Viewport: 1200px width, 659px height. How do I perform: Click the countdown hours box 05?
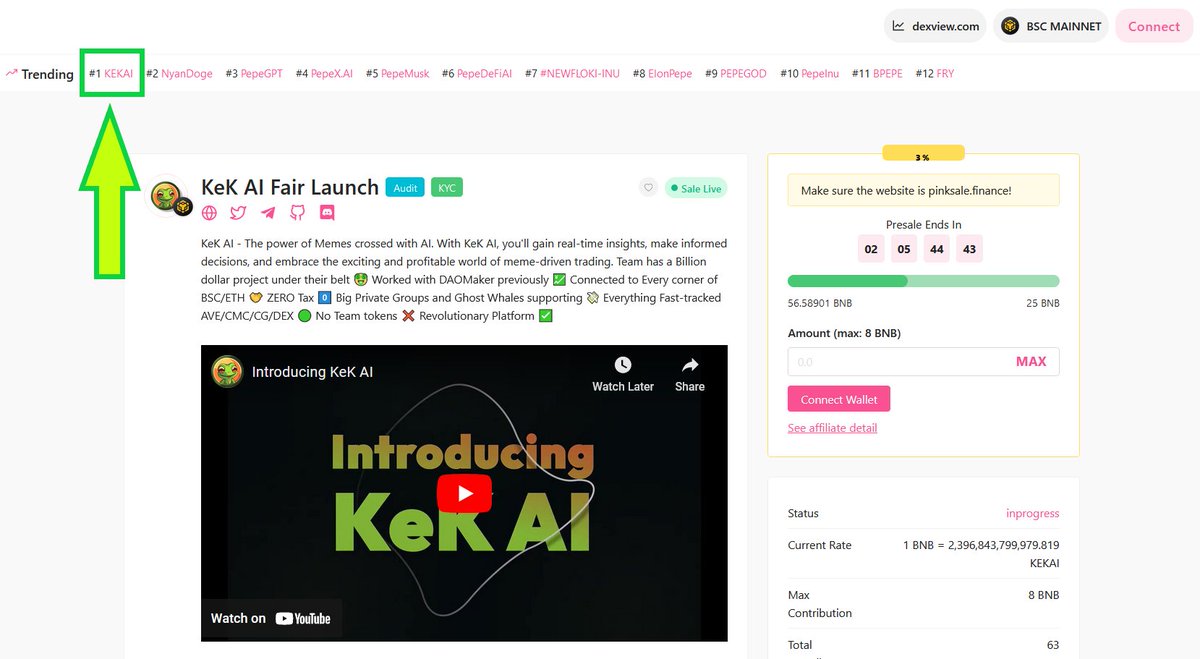pos(904,249)
